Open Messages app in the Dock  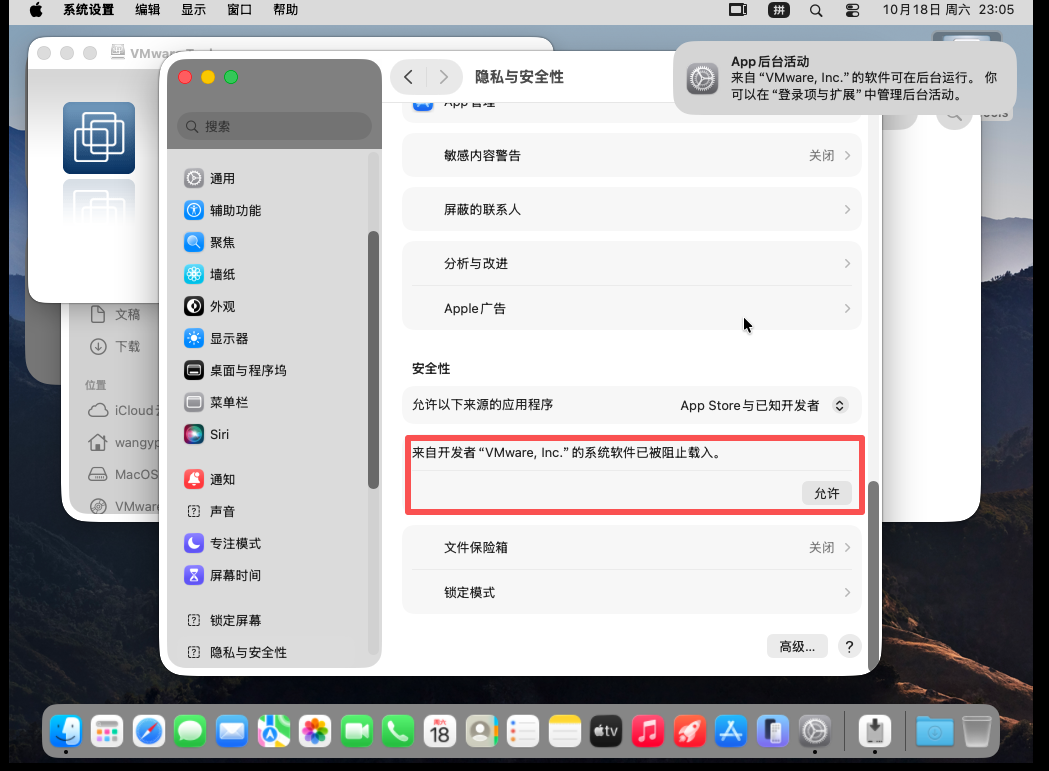190,731
